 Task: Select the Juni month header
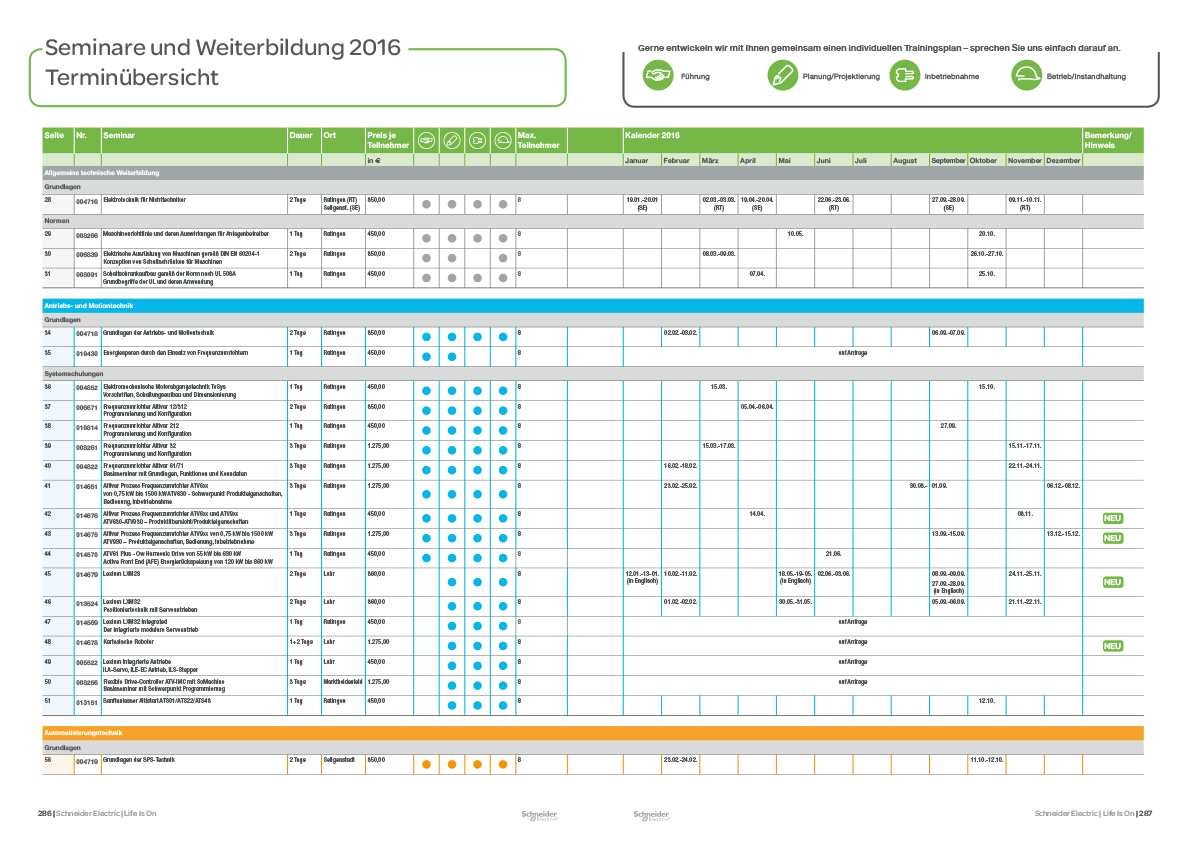coord(823,161)
